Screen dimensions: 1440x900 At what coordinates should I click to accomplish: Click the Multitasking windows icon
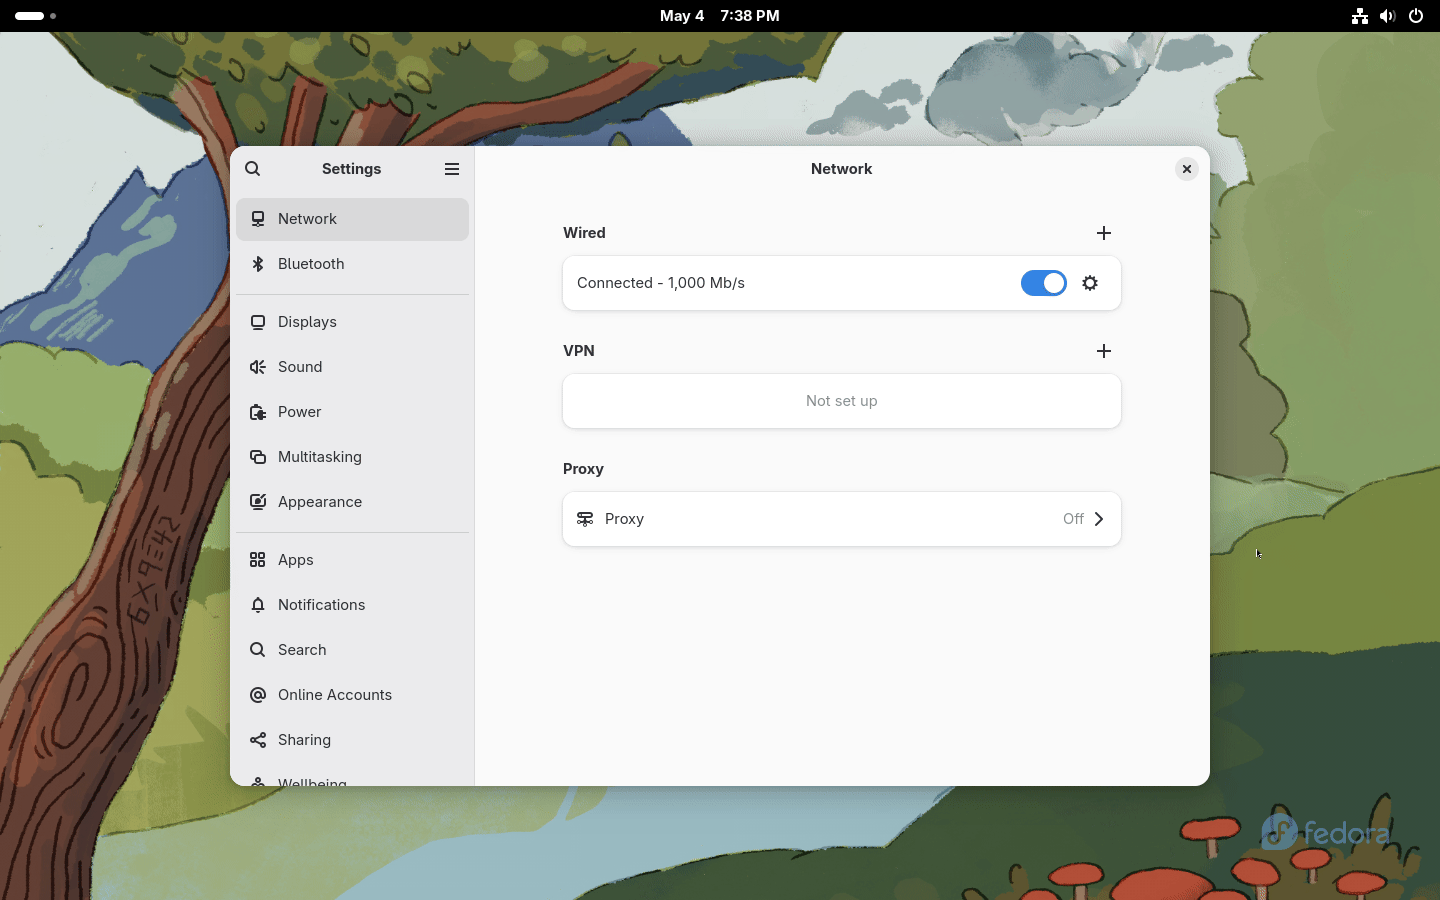click(258, 457)
